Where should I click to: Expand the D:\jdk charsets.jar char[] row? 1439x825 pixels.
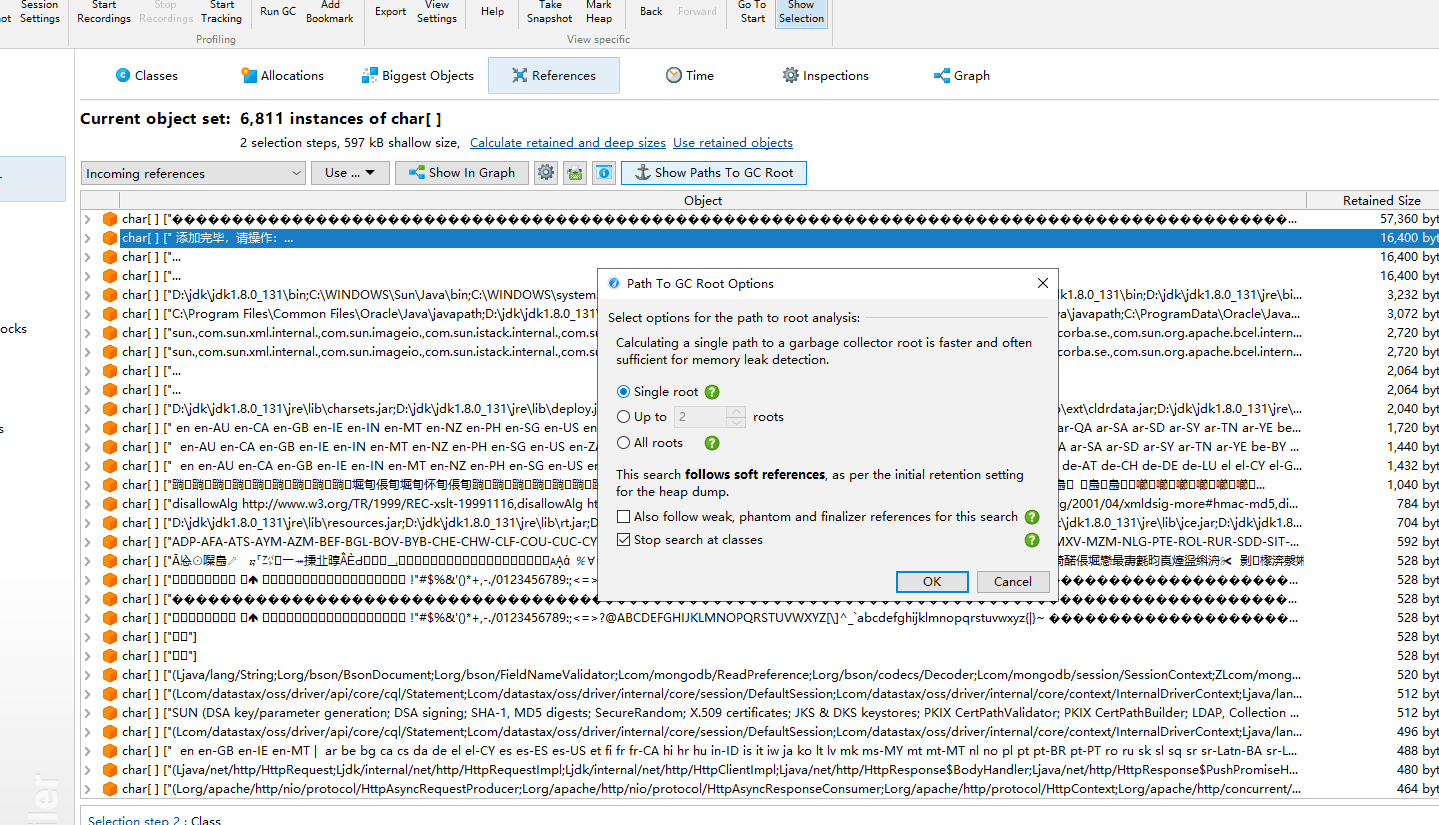tap(88, 409)
